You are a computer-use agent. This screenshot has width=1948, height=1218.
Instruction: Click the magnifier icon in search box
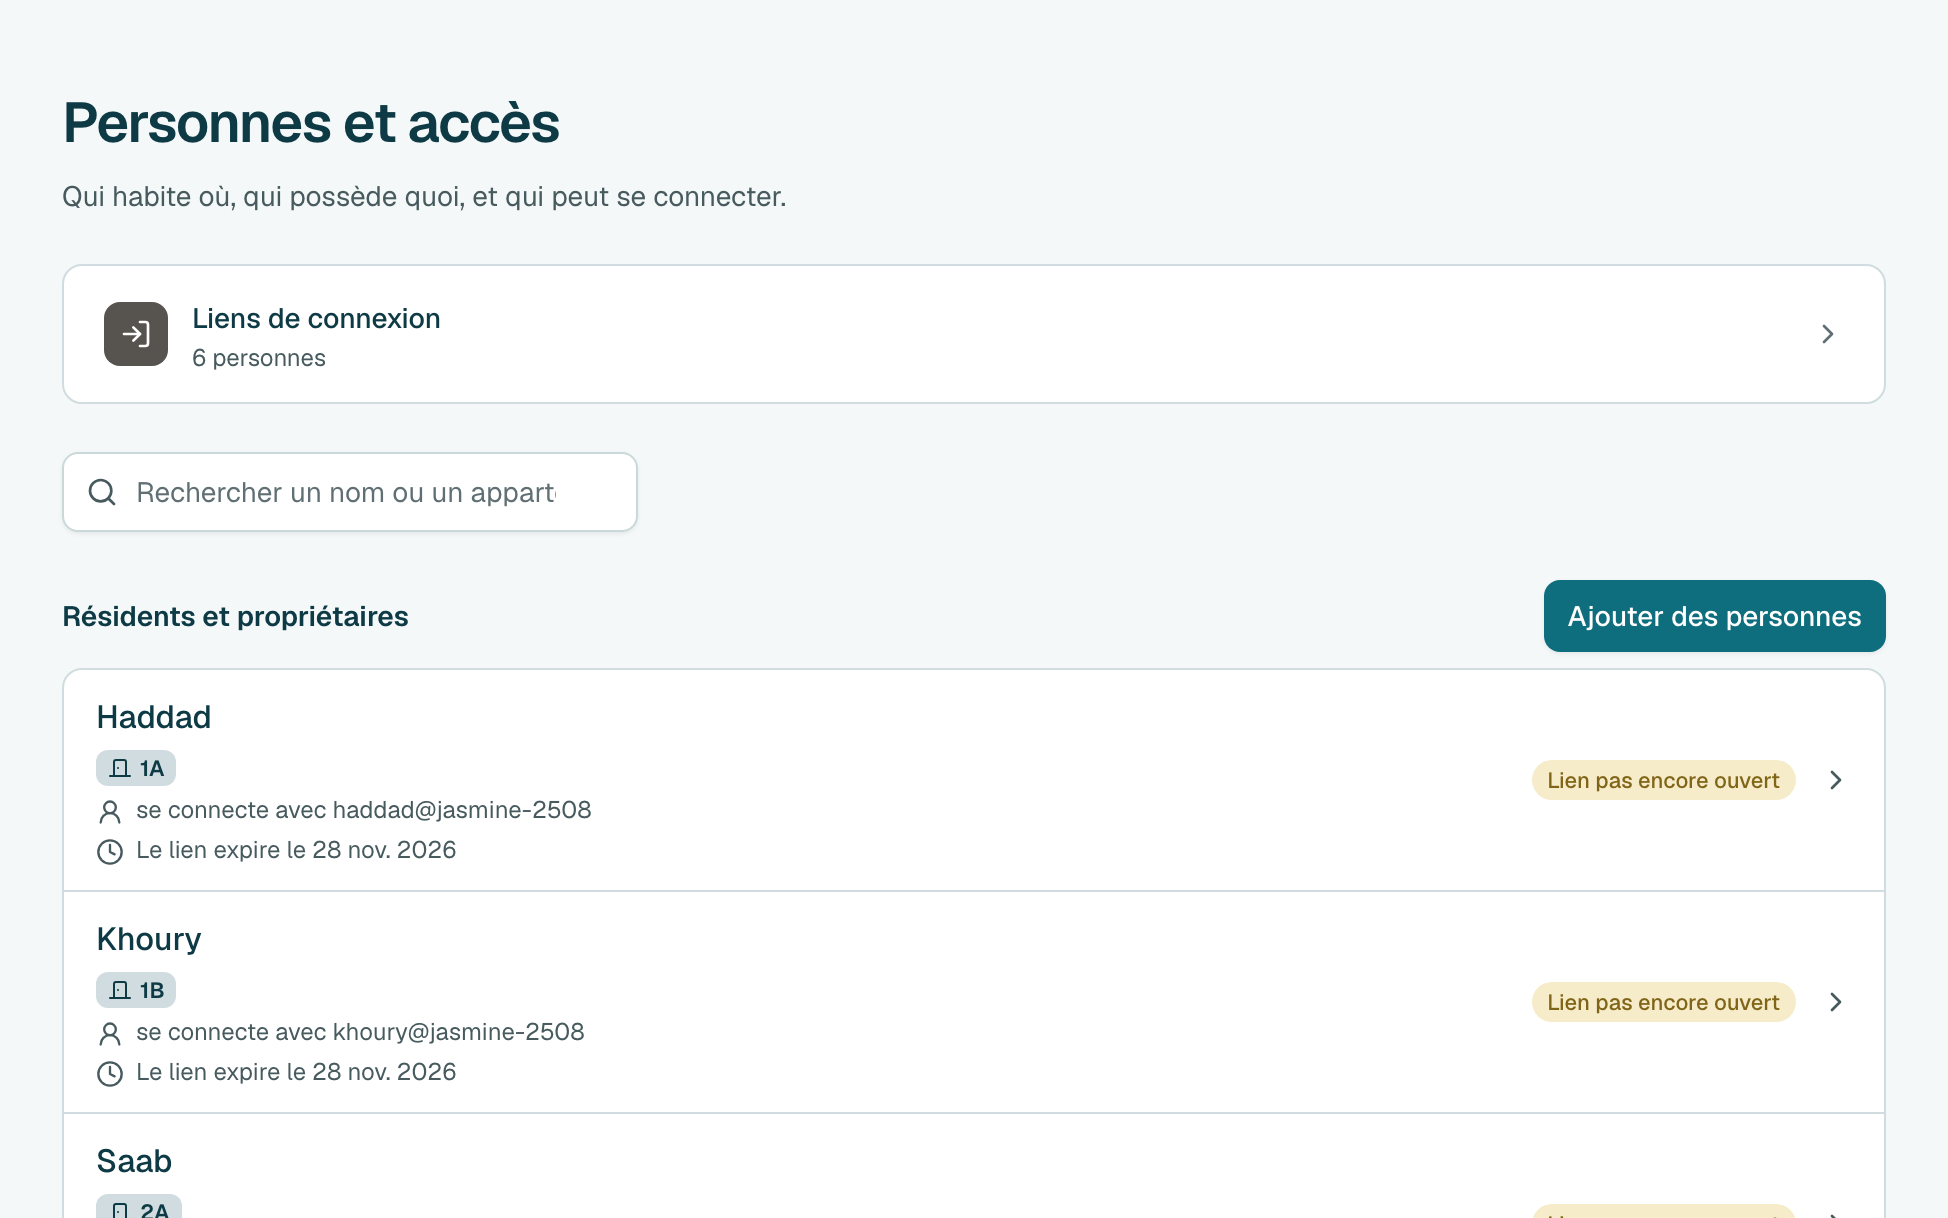pos(102,492)
